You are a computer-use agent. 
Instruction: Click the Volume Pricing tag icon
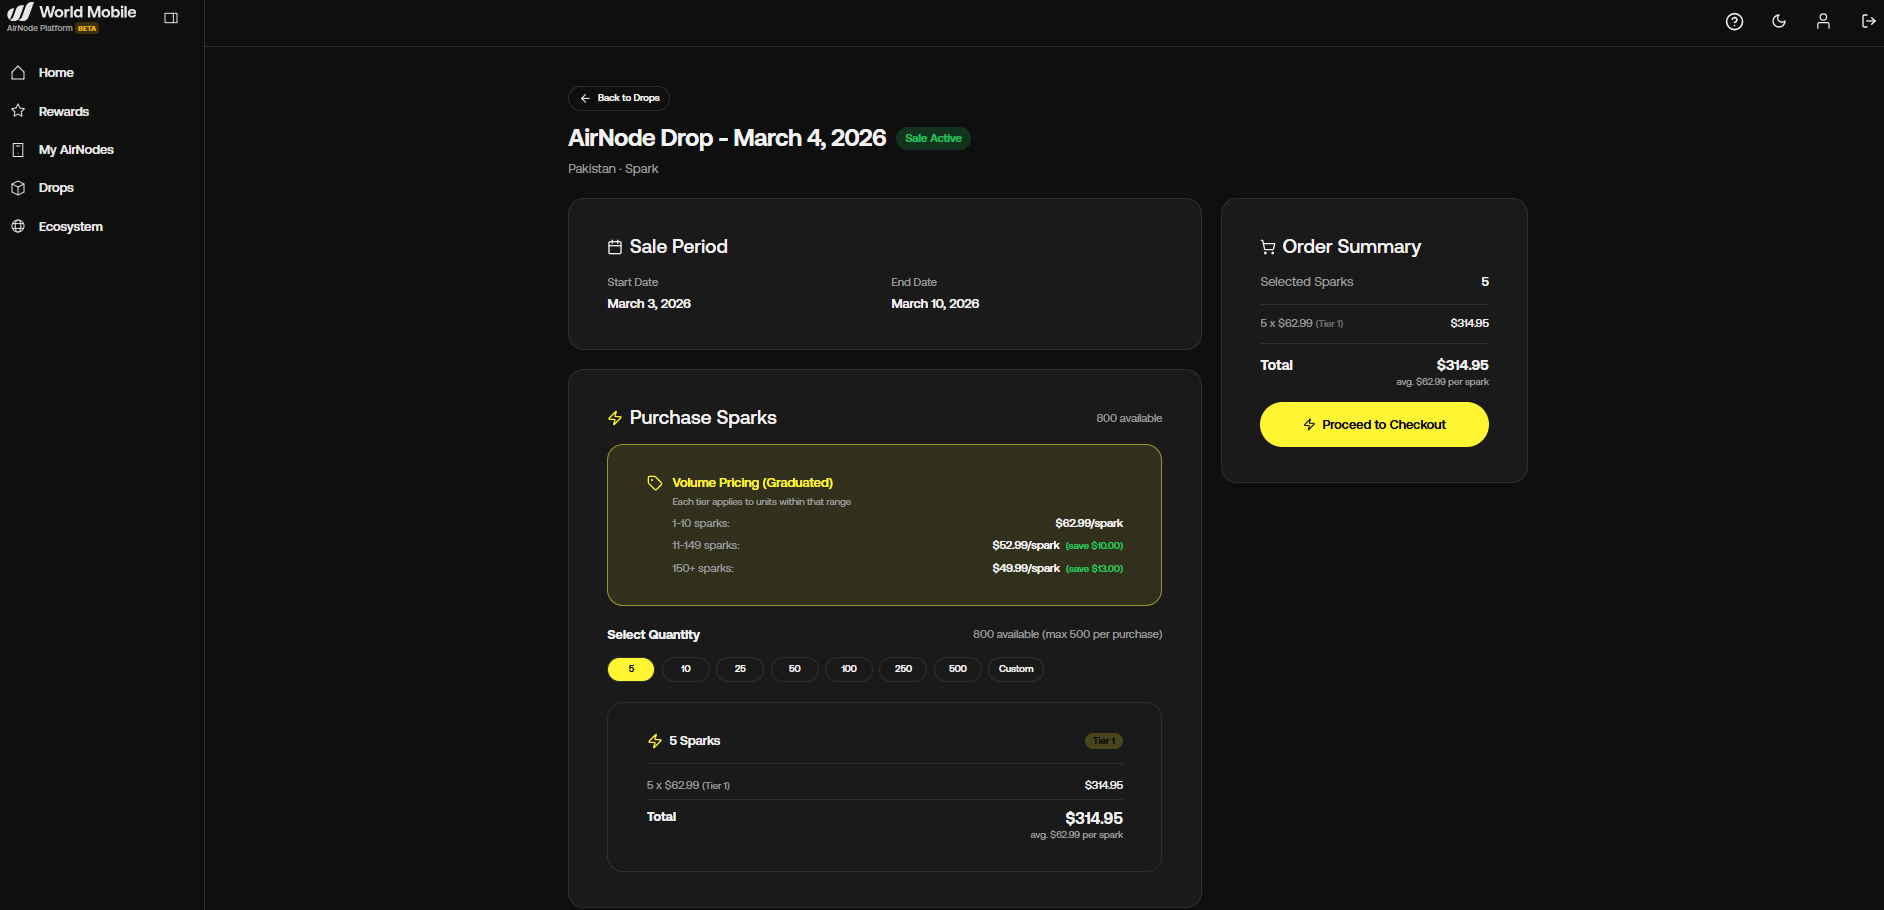(x=655, y=483)
